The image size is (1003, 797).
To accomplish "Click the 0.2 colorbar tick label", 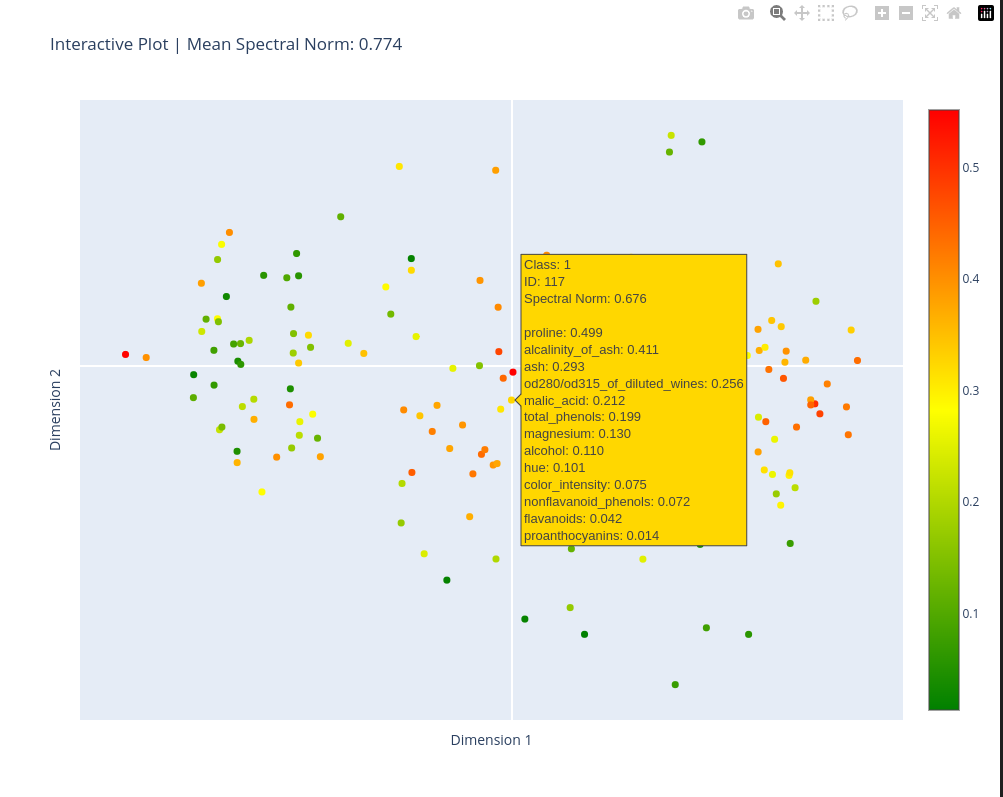I will pyautogui.click(x=970, y=502).
